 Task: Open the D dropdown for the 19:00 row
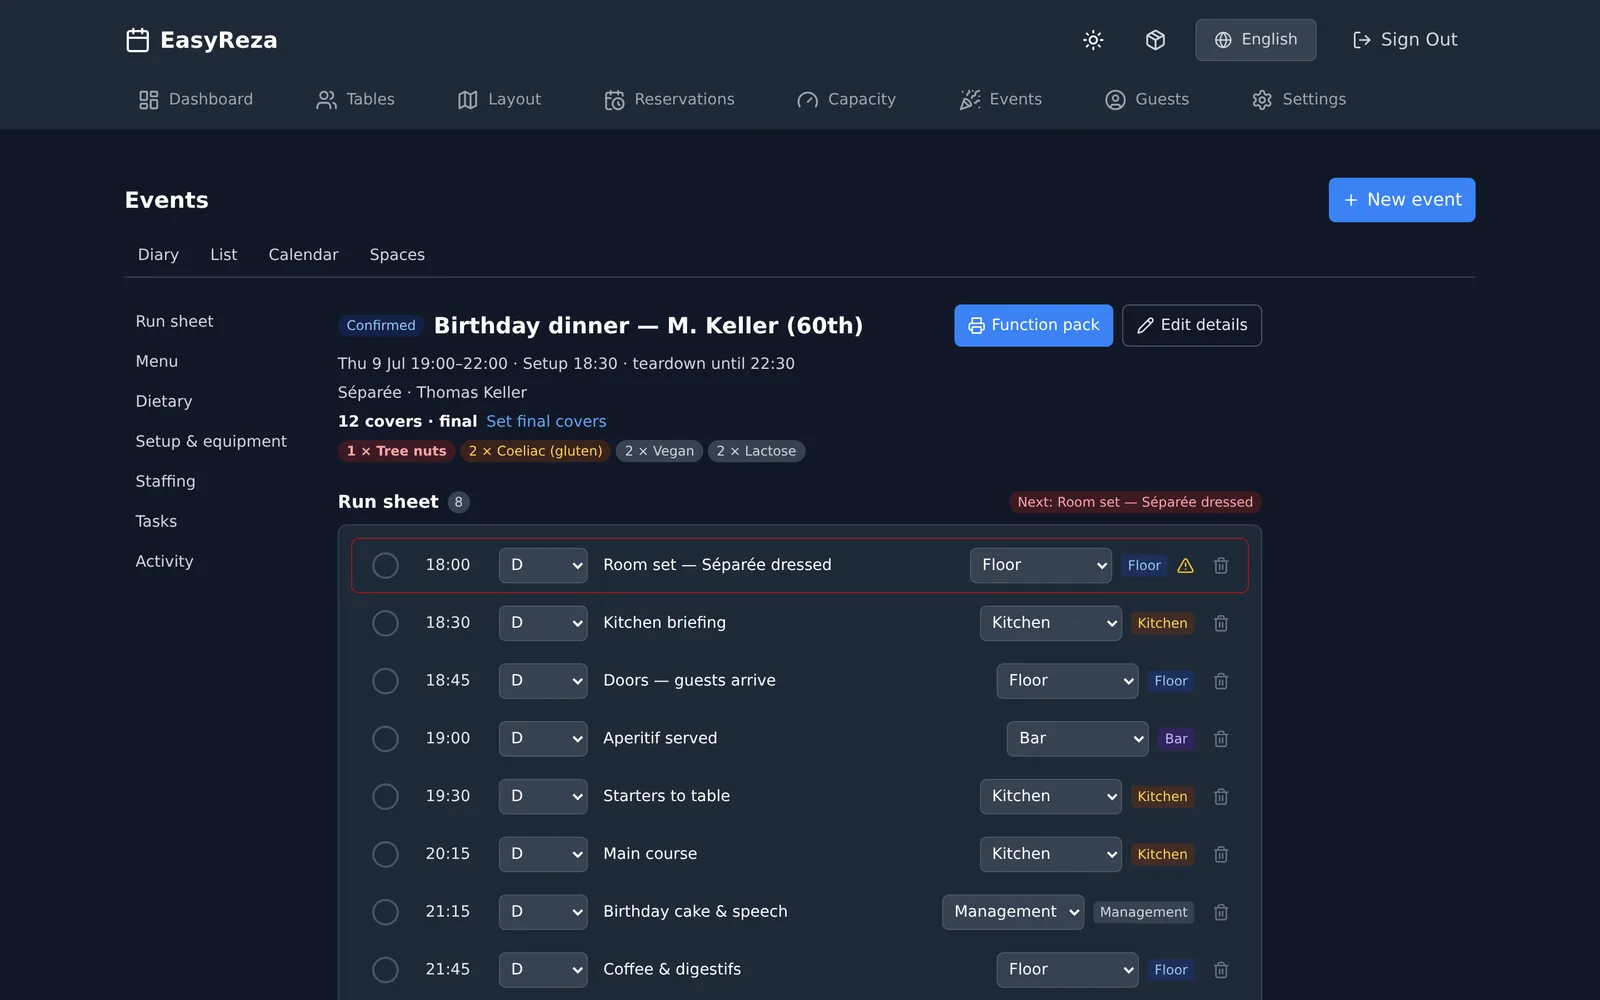coord(543,739)
